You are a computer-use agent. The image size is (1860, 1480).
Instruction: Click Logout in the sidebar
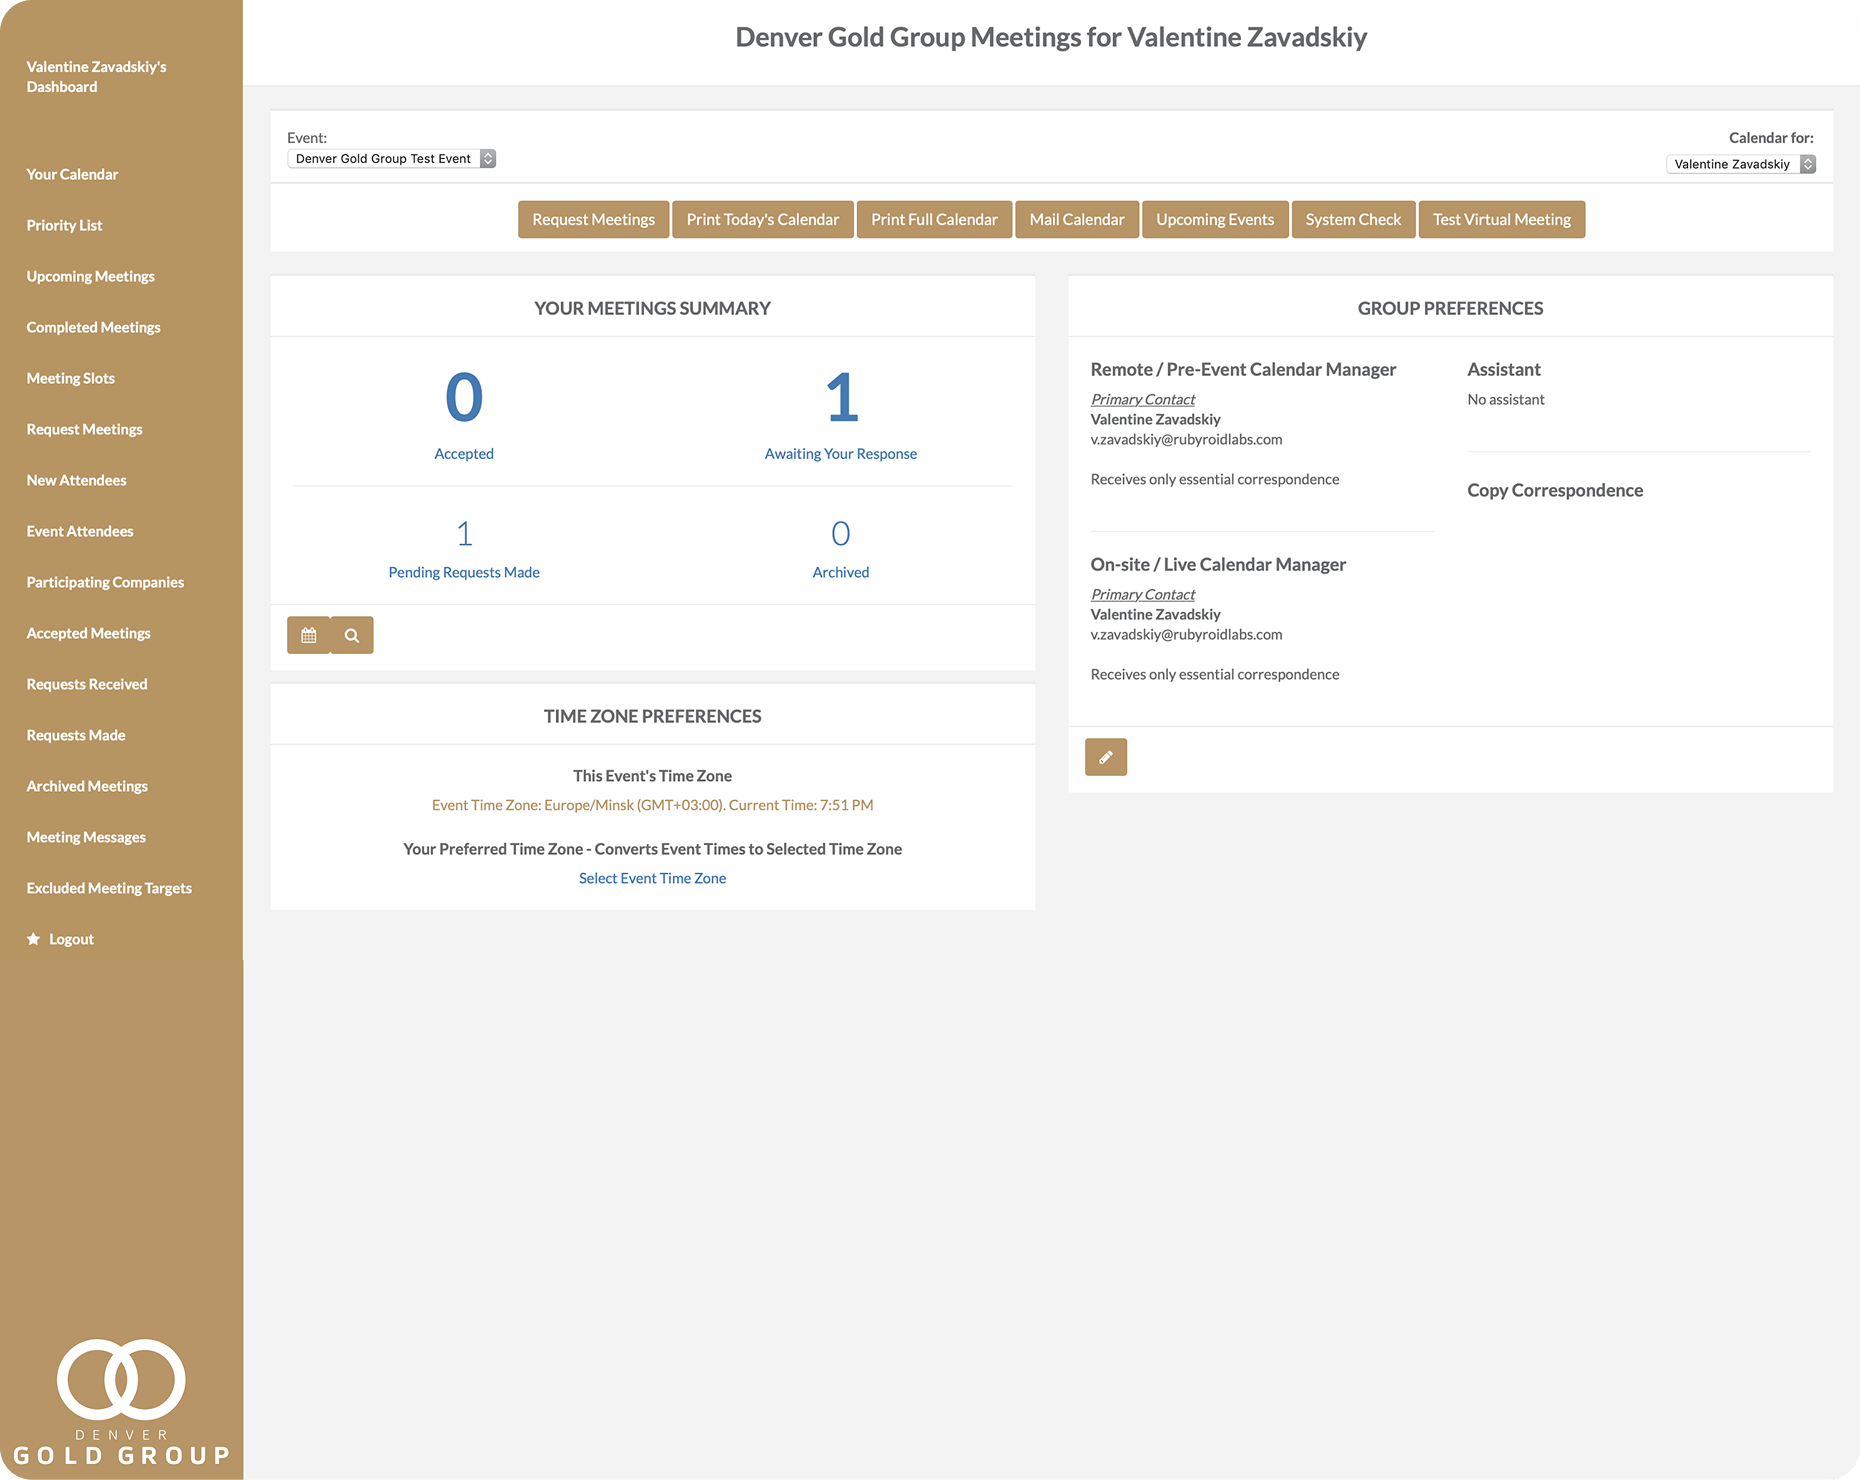(71, 939)
